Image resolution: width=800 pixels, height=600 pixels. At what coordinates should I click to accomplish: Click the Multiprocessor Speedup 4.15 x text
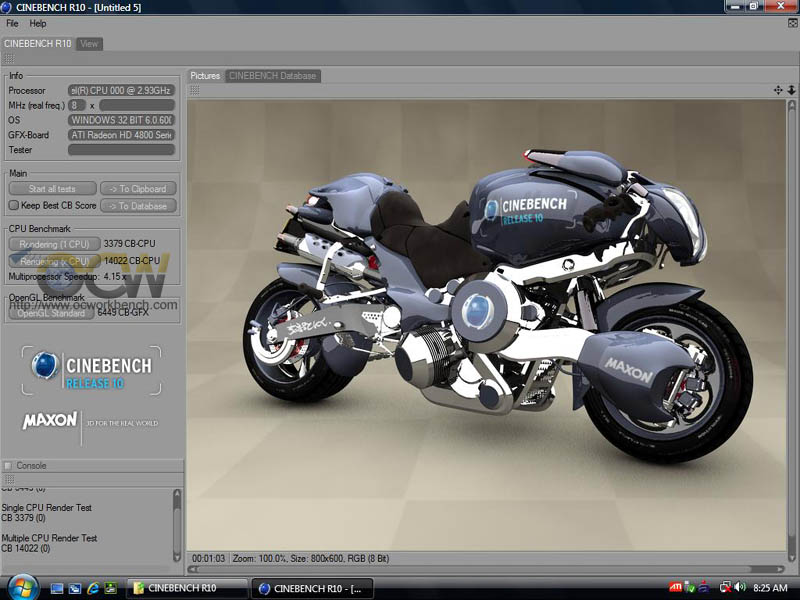[x=67, y=277]
